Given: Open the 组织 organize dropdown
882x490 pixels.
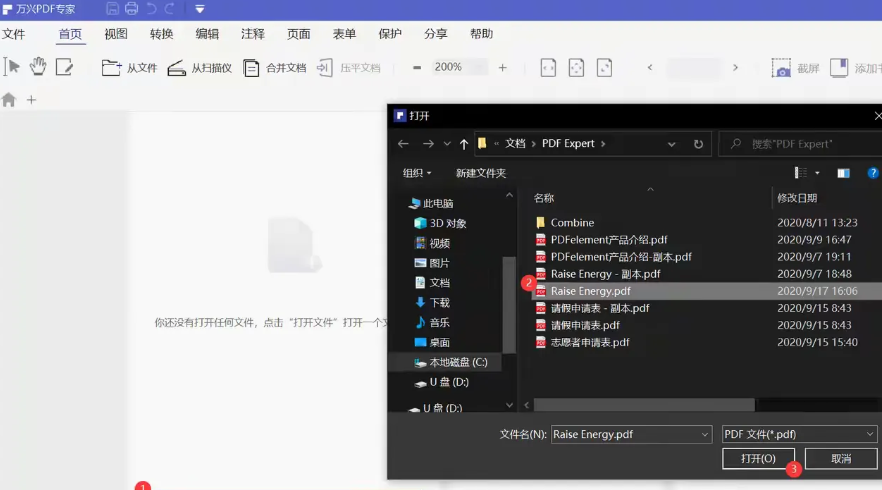Looking at the screenshot, I should [x=417, y=173].
